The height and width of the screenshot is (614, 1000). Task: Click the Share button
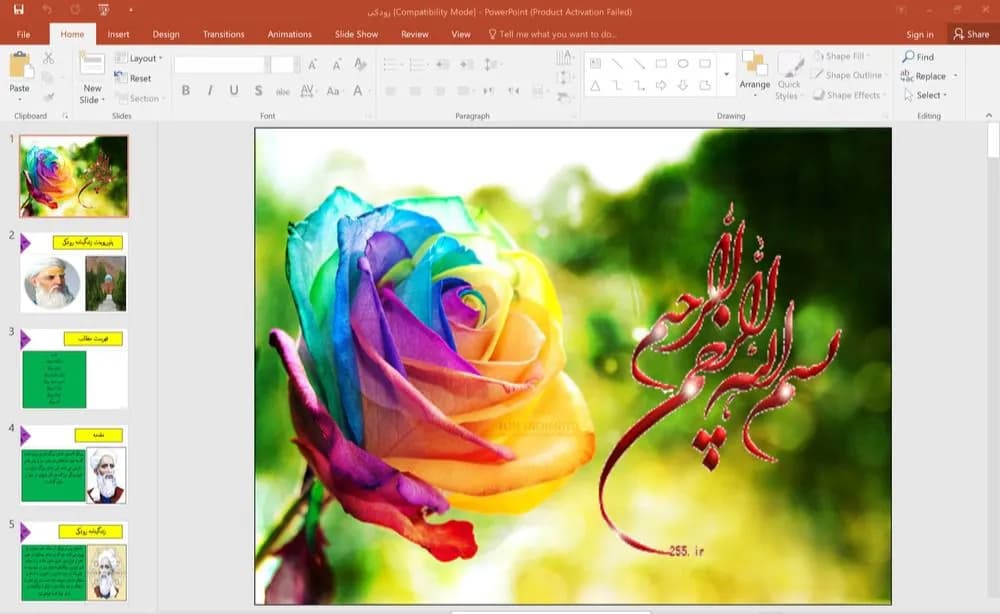point(971,34)
